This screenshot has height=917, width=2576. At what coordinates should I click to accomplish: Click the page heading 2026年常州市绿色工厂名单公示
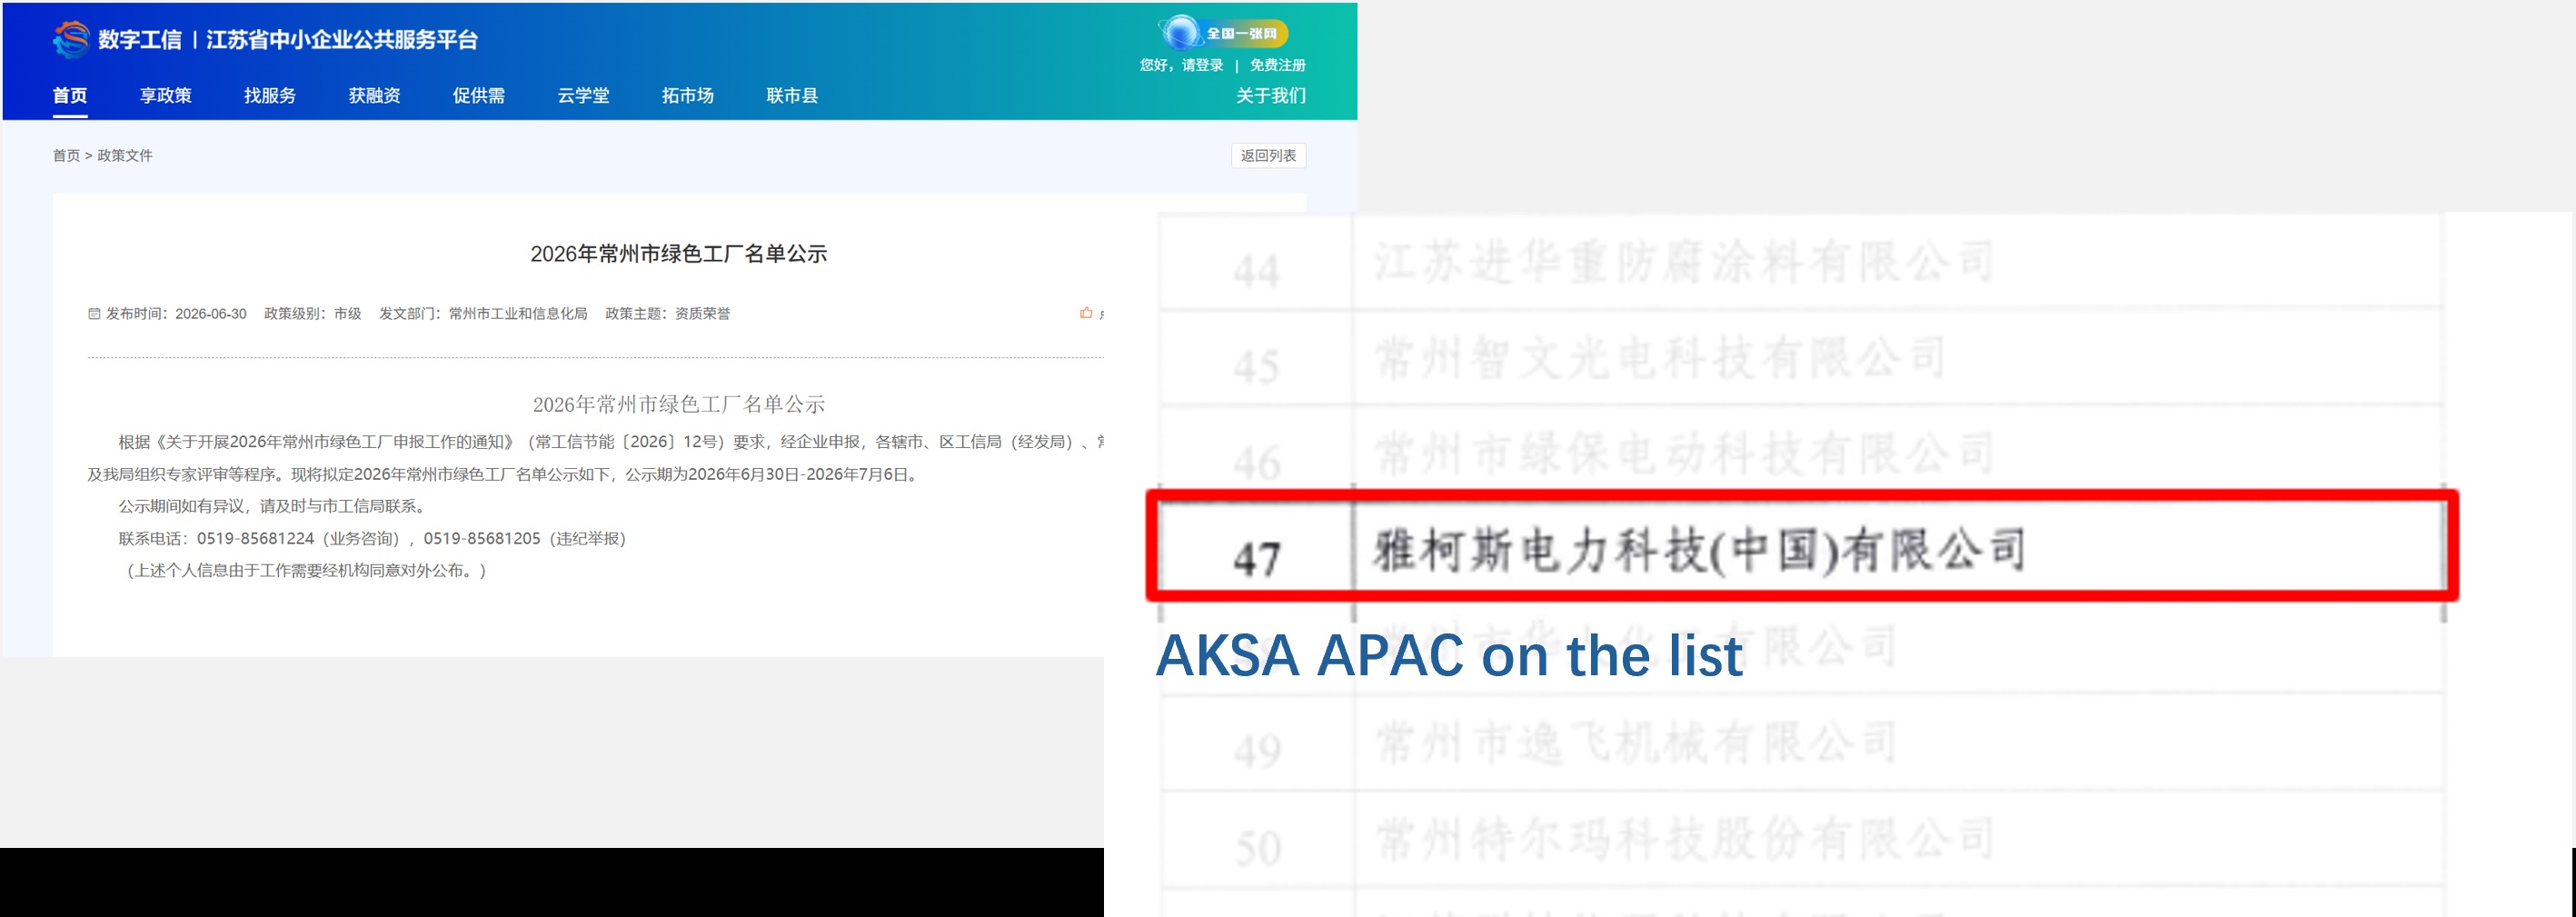(679, 254)
